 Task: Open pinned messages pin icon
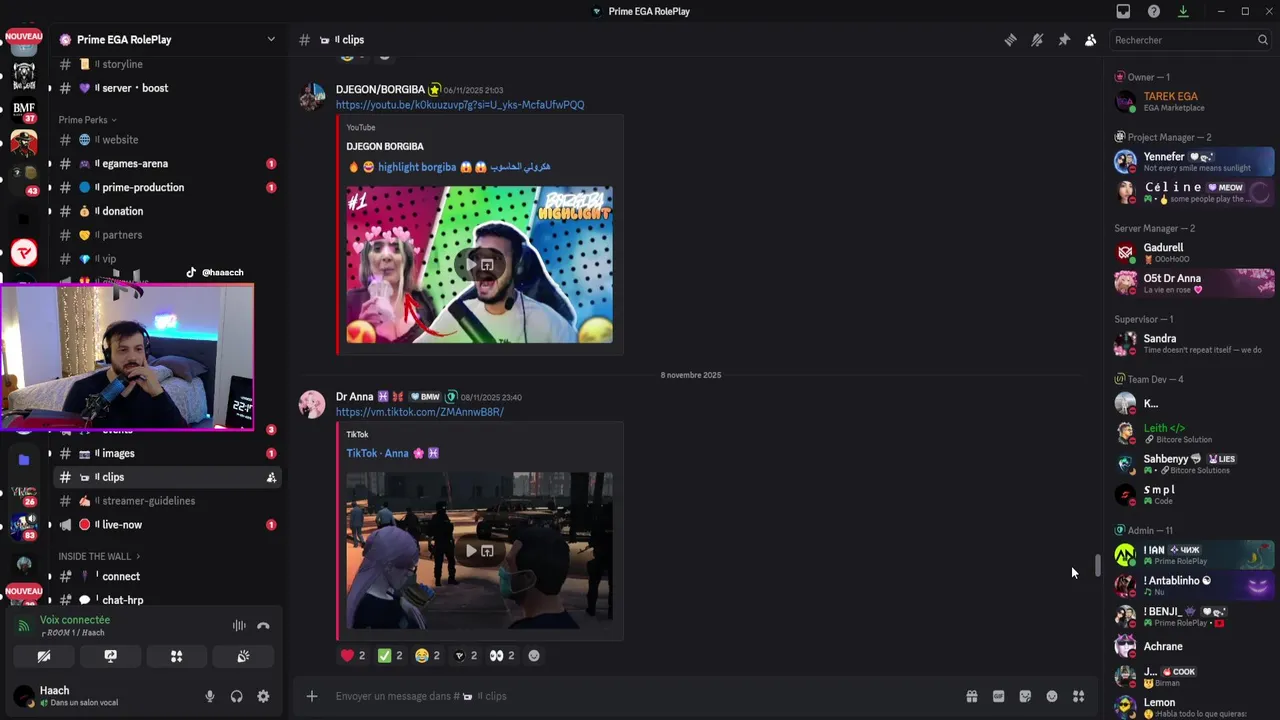pyautogui.click(x=1064, y=40)
